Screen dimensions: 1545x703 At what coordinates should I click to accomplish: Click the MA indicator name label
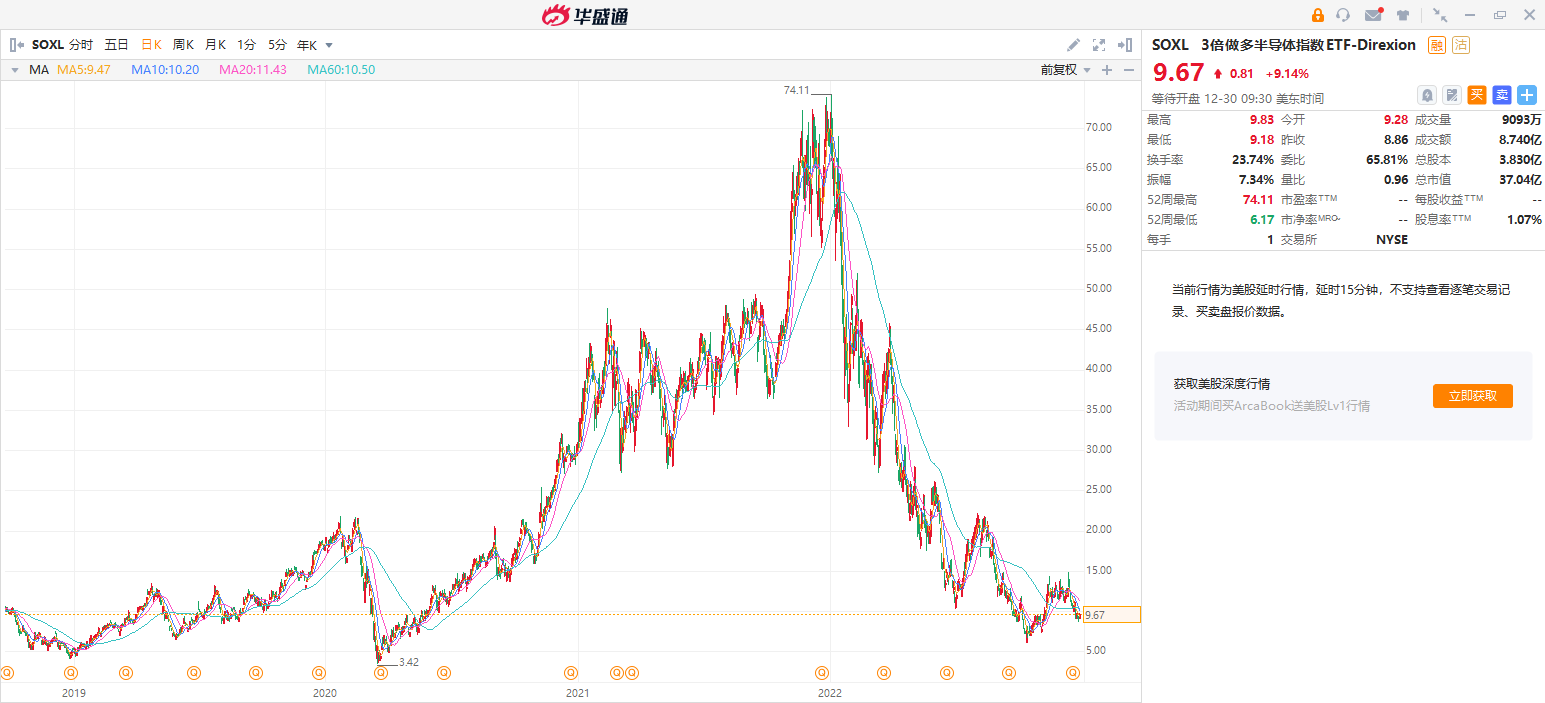[39, 70]
